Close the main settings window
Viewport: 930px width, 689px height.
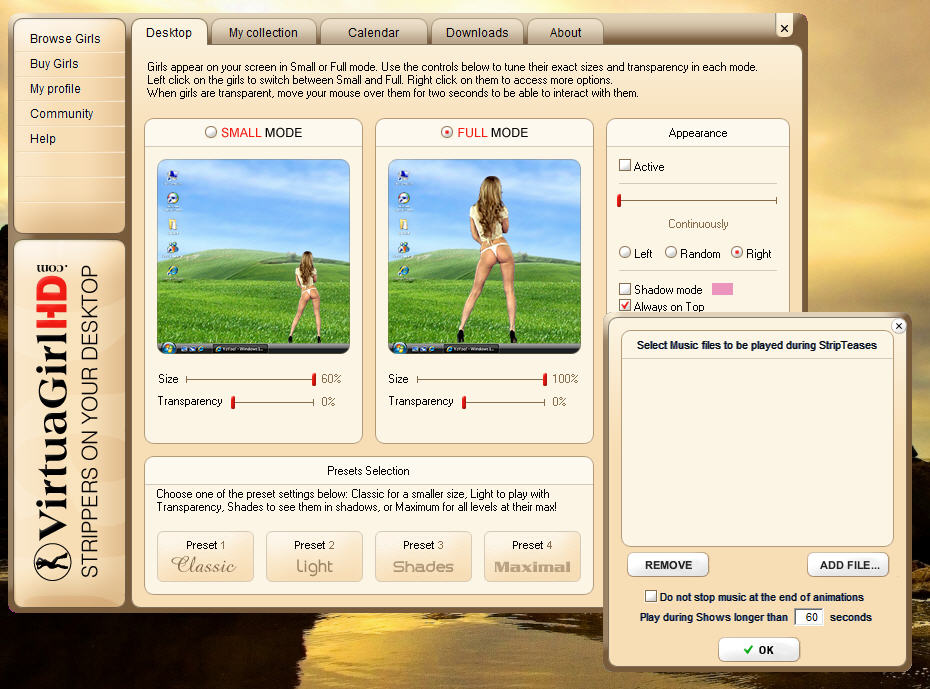click(x=784, y=29)
